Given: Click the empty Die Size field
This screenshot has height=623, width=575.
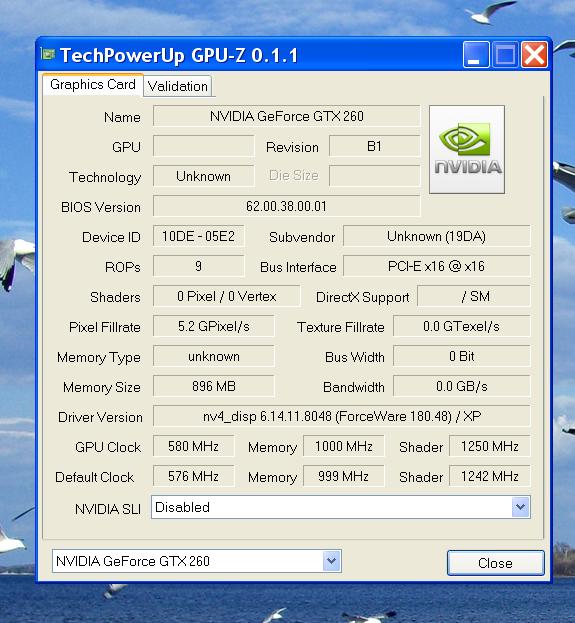Looking at the screenshot, I should pos(374,176).
